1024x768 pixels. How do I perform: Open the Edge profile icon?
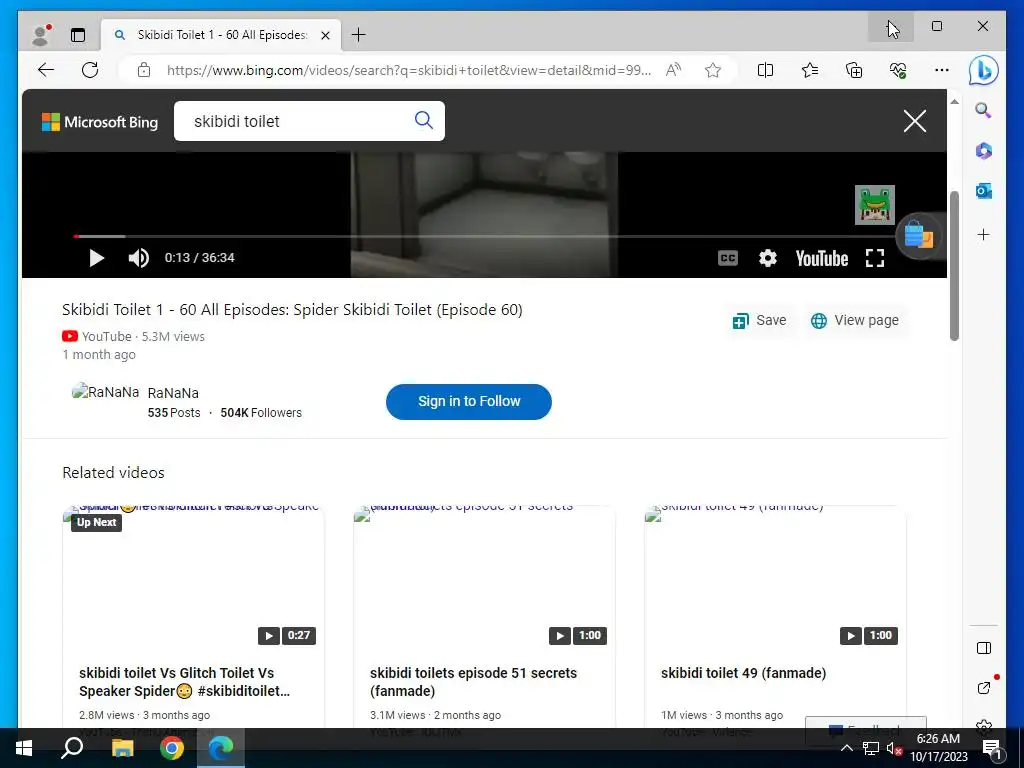click(41, 35)
